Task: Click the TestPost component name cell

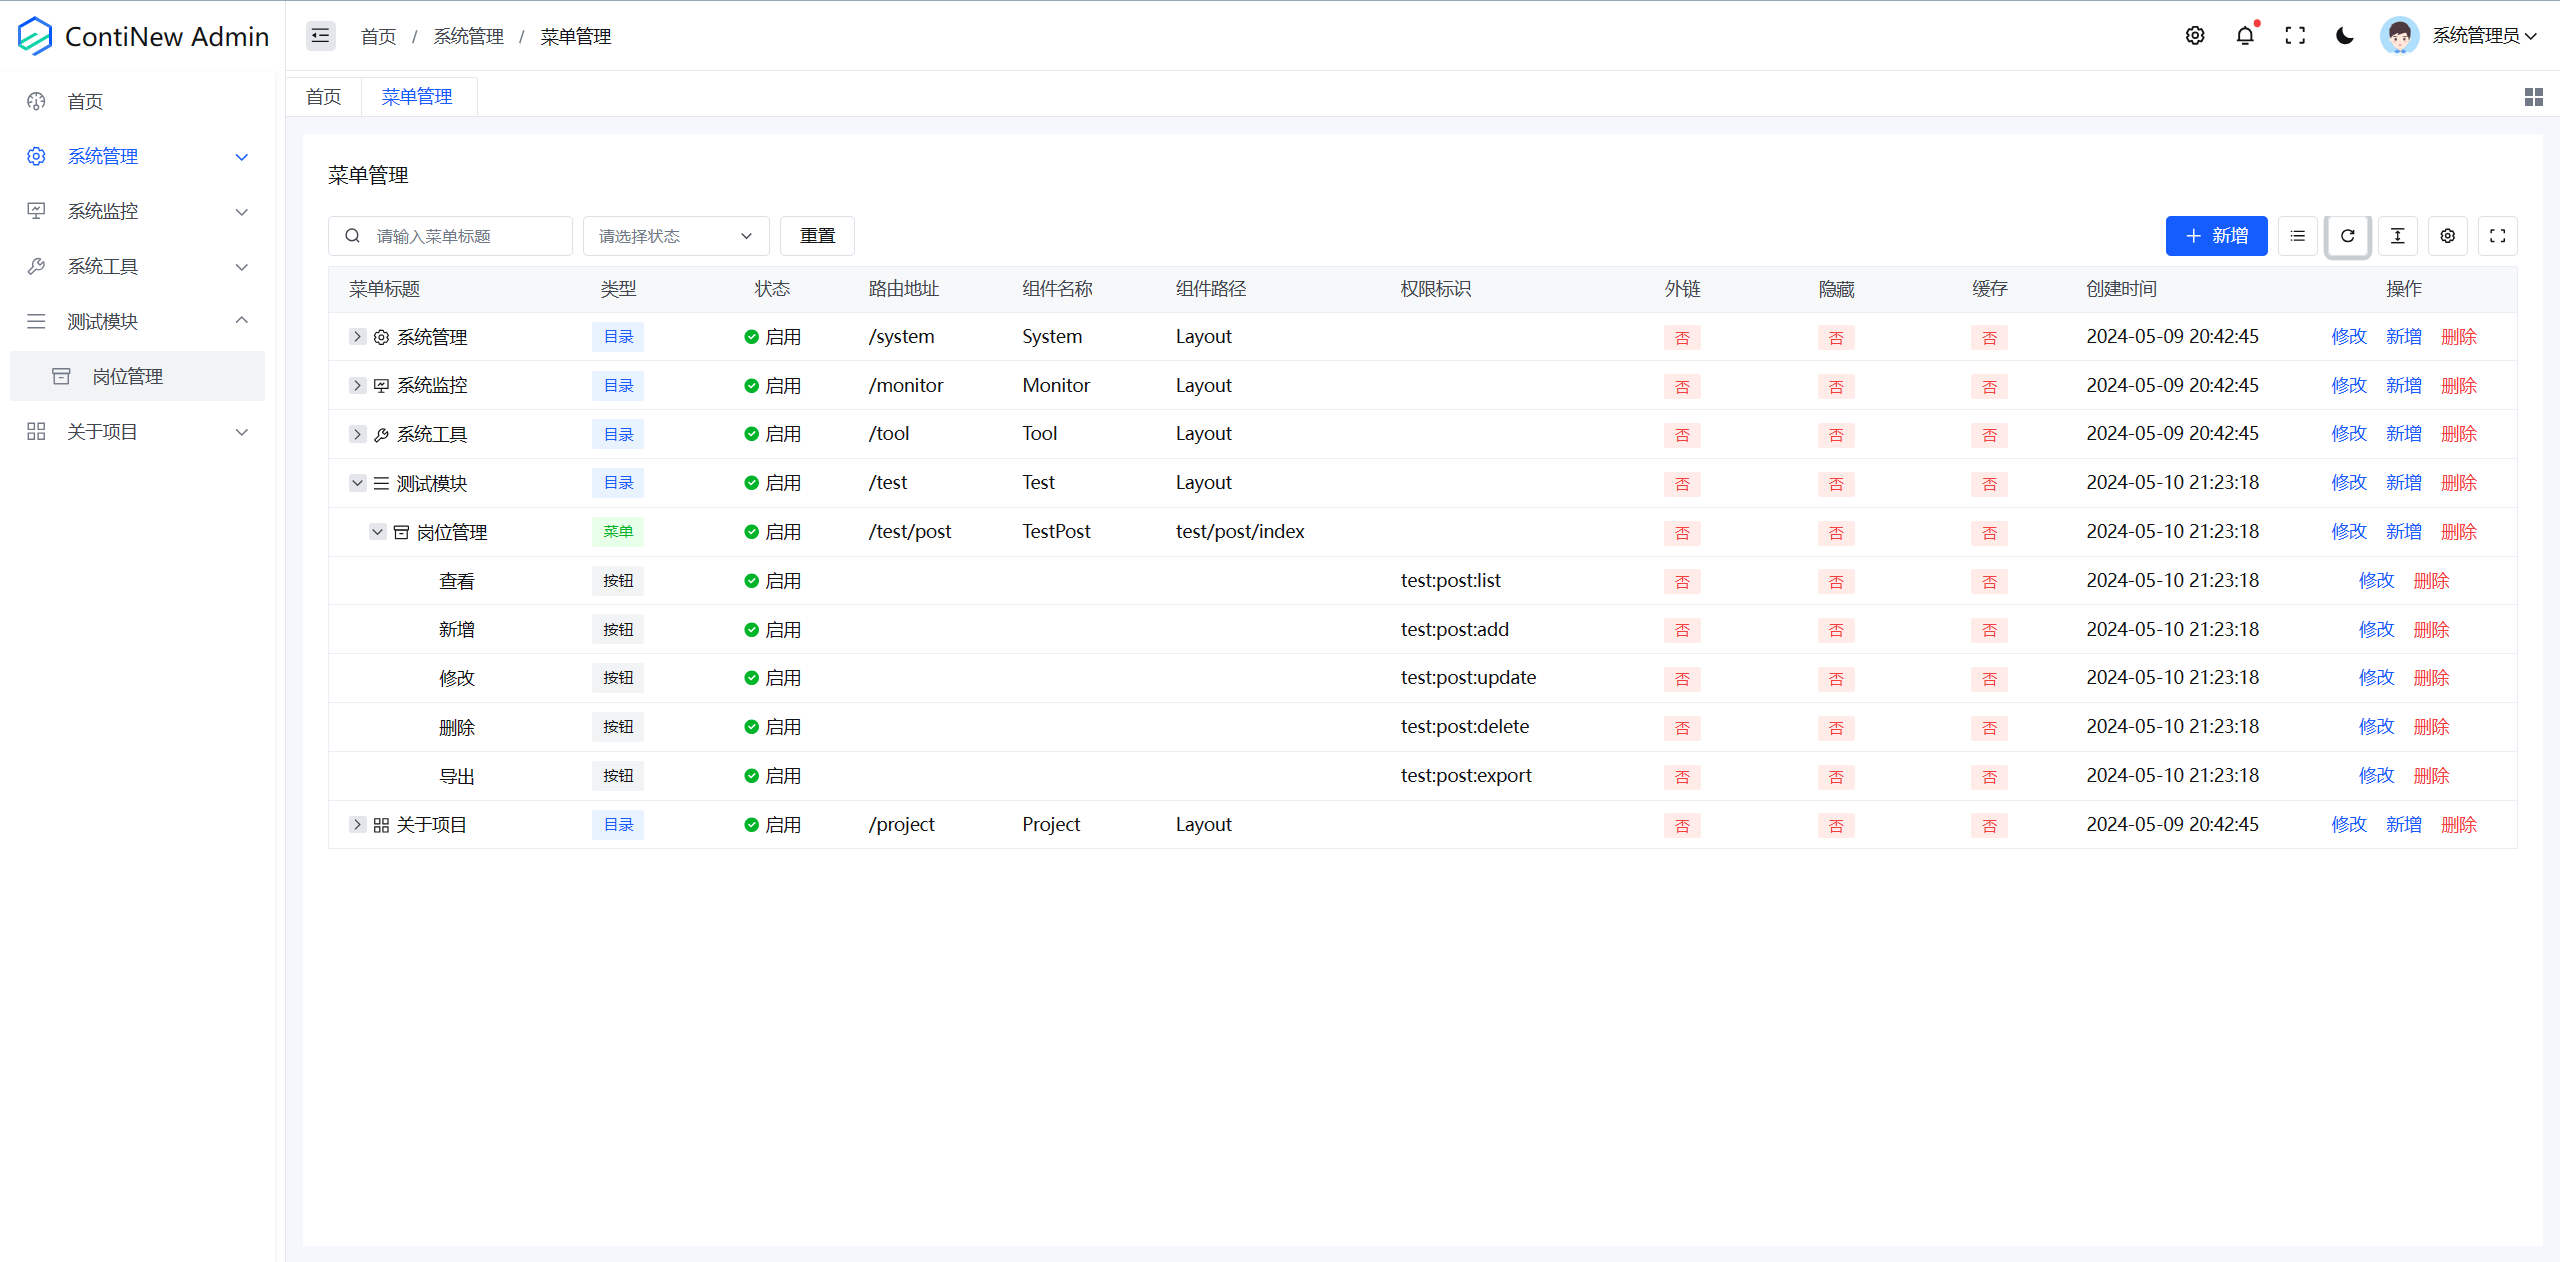Action: click(x=1056, y=532)
